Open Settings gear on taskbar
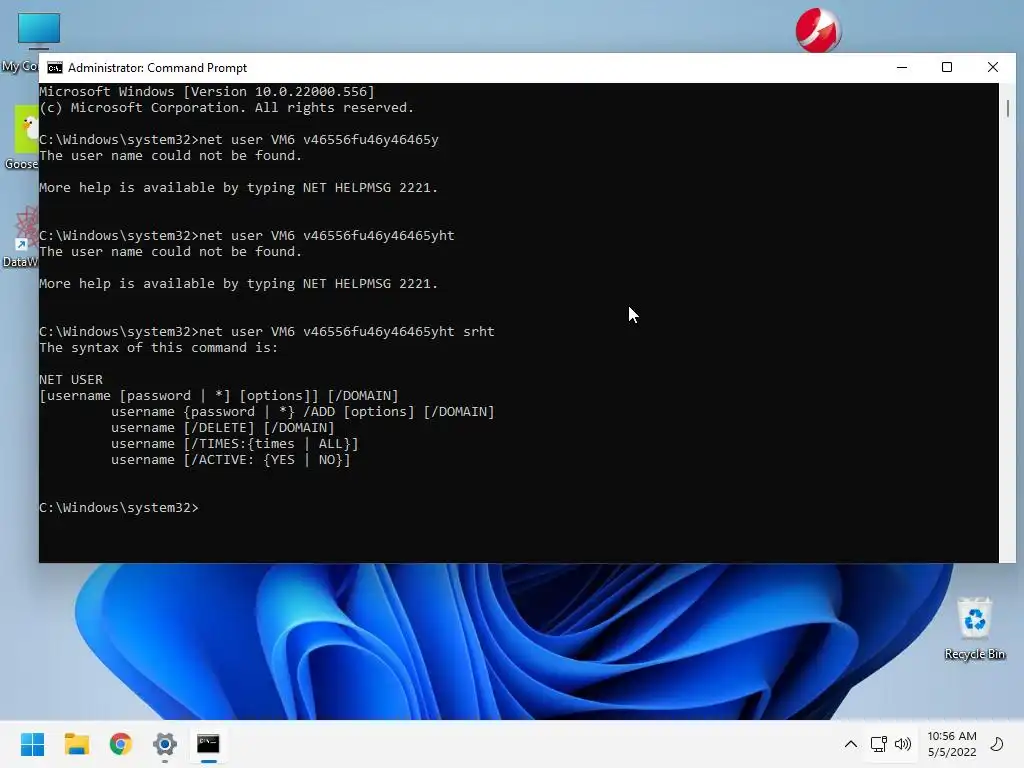The image size is (1024, 768). (x=165, y=744)
